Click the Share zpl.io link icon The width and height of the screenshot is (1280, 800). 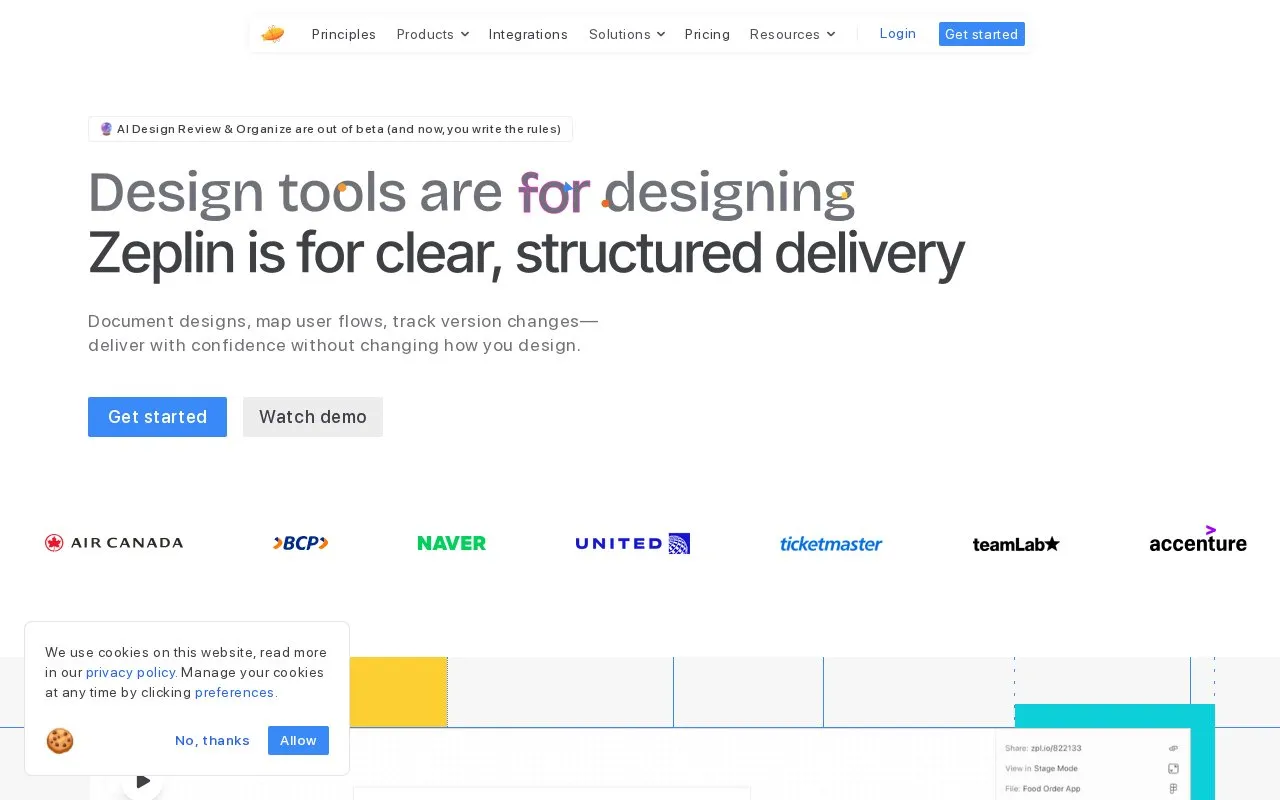1173,748
